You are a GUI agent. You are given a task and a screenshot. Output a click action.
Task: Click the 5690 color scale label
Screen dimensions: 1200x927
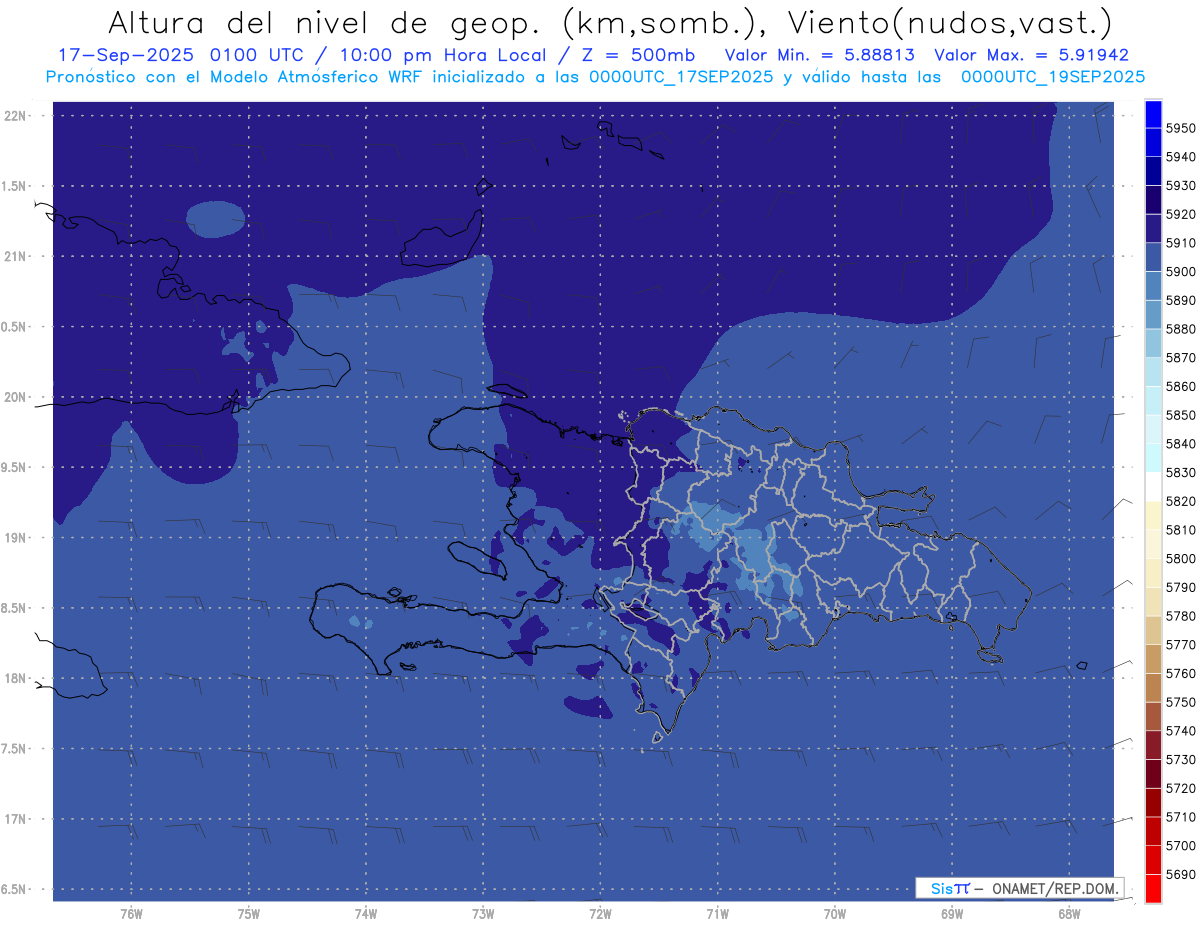pos(1180,874)
